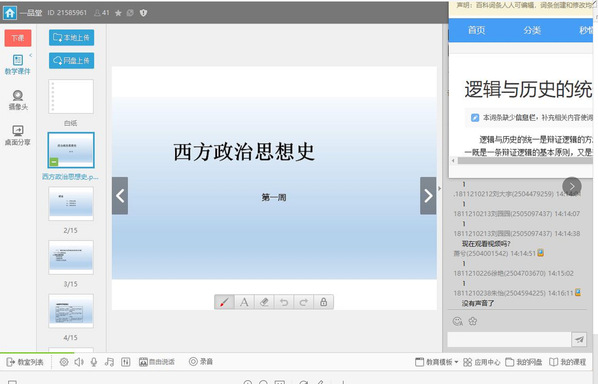The height and width of the screenshot is (384, 598).
Task: Select the 白纸 blank paper thumbnail
Action: click(x=71, y=96)
